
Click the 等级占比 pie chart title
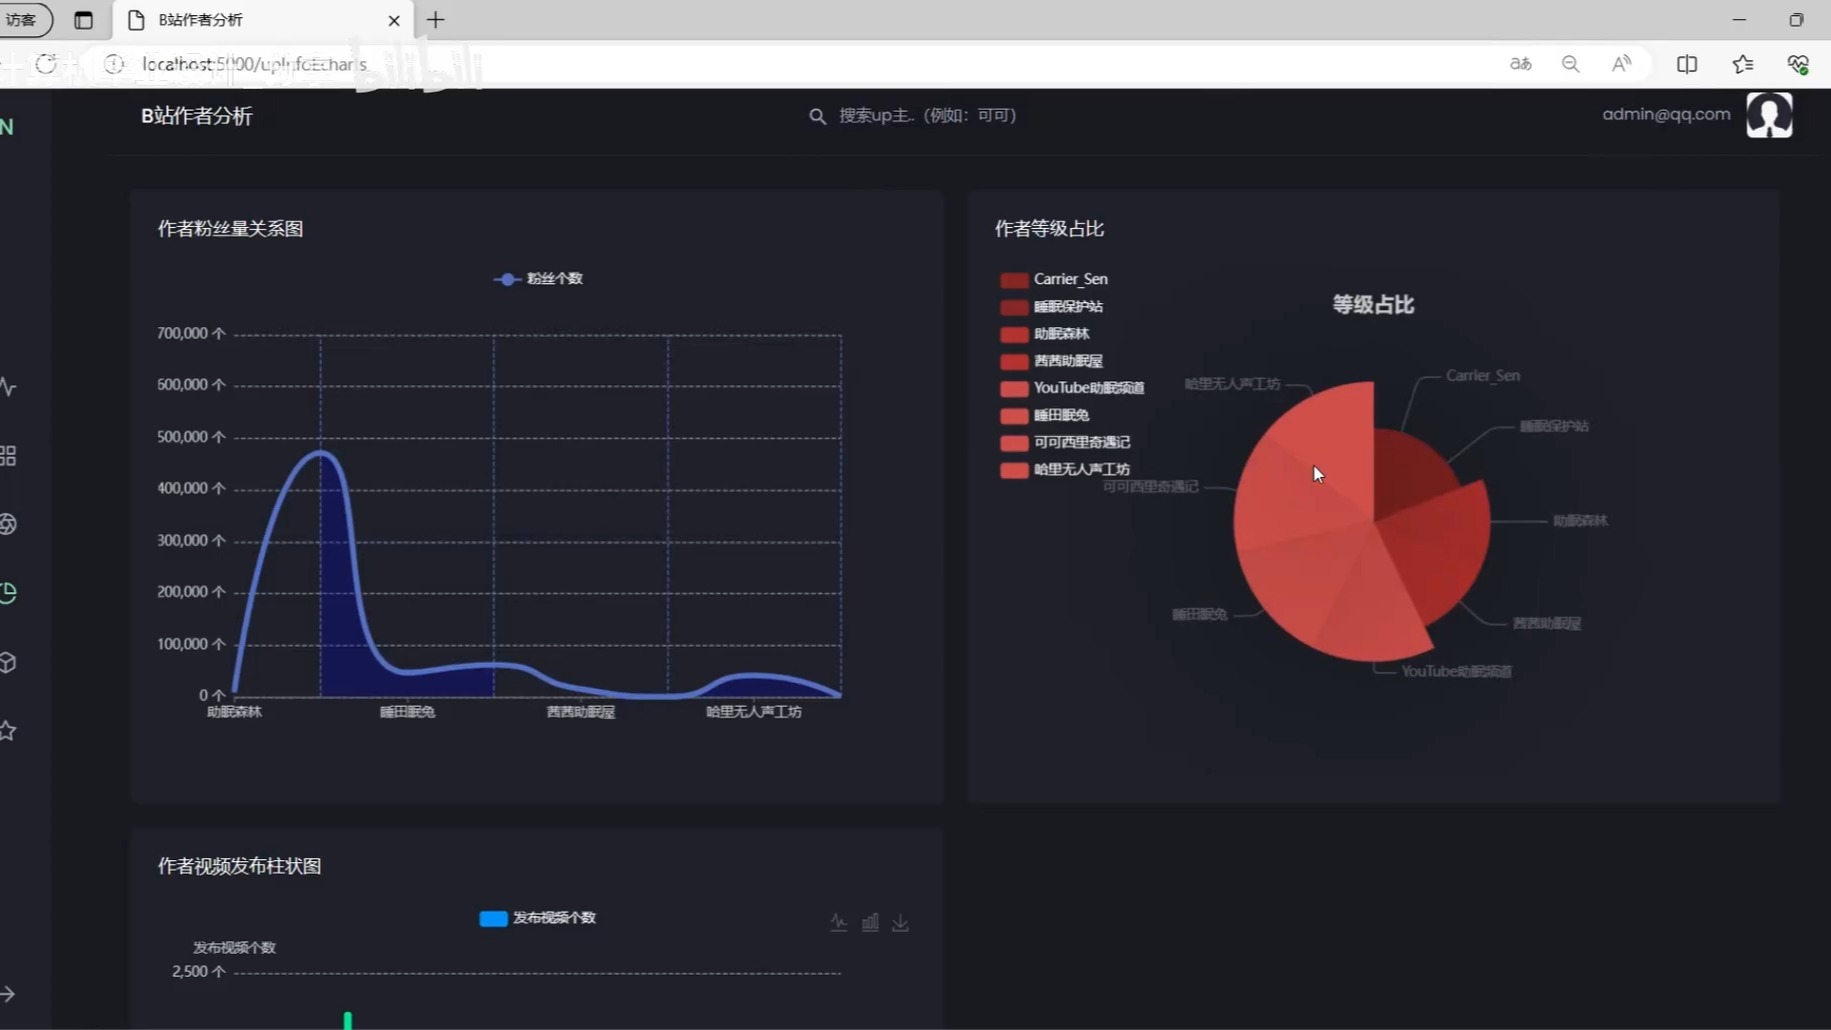(x=1373, y=305)
